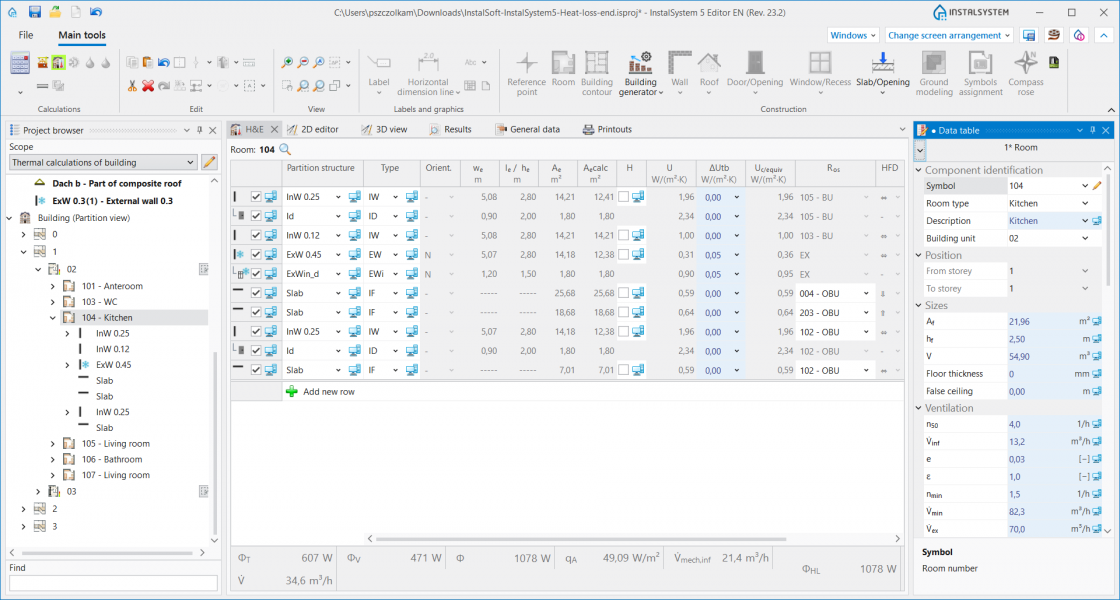The height and width of the screenshot is (600, 1120).
Task: Click the magnifier next to Room 104
Action: click(x=285, y=149)
